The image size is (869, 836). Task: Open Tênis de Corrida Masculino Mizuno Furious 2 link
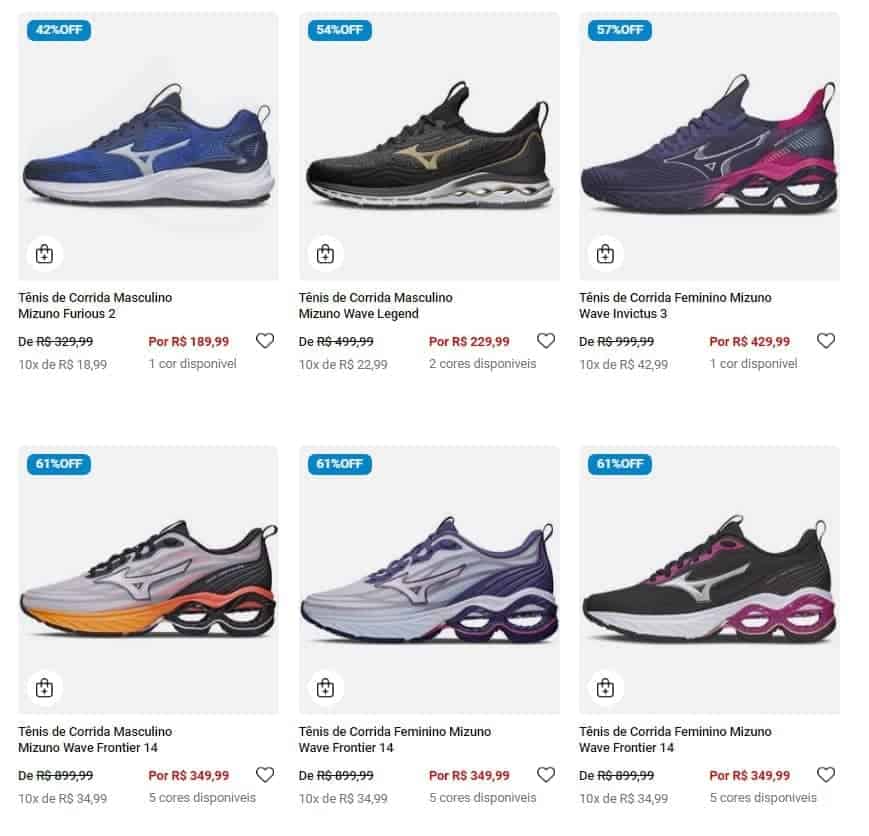coord(95,306)
